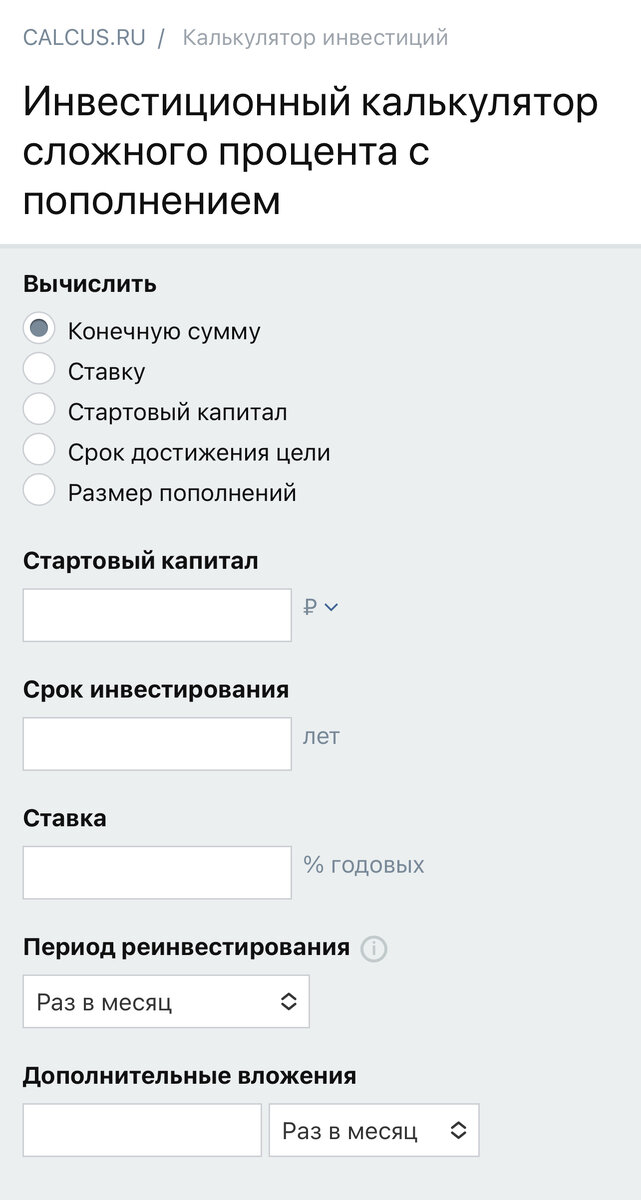The image size is (641, 1200).
Task: Focus the Ставка input field
Action: tap(156, 871)
